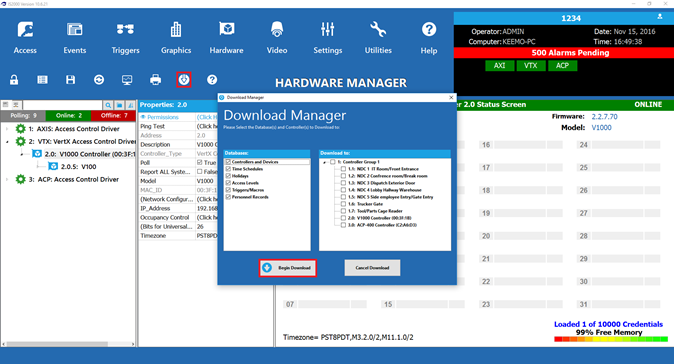Image resolution: width=674 pixels, height=364 pixels.
Task: Click the 500 Alarms Pending banner
Action: [564, 53]
